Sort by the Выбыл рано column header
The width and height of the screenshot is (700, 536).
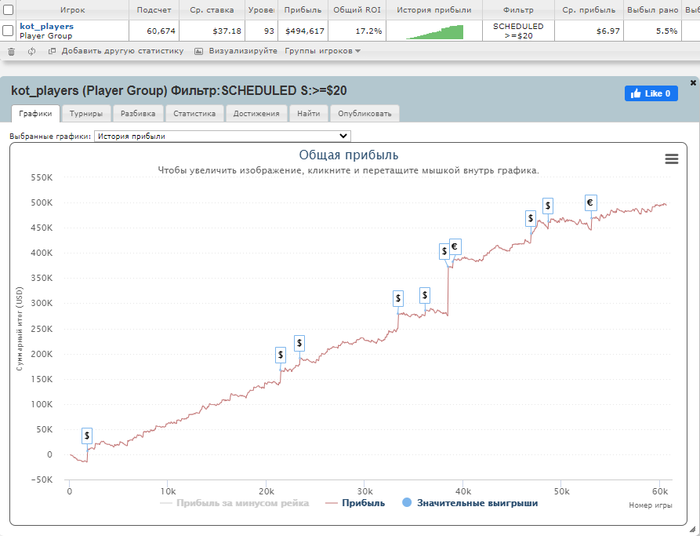point(652,10)
